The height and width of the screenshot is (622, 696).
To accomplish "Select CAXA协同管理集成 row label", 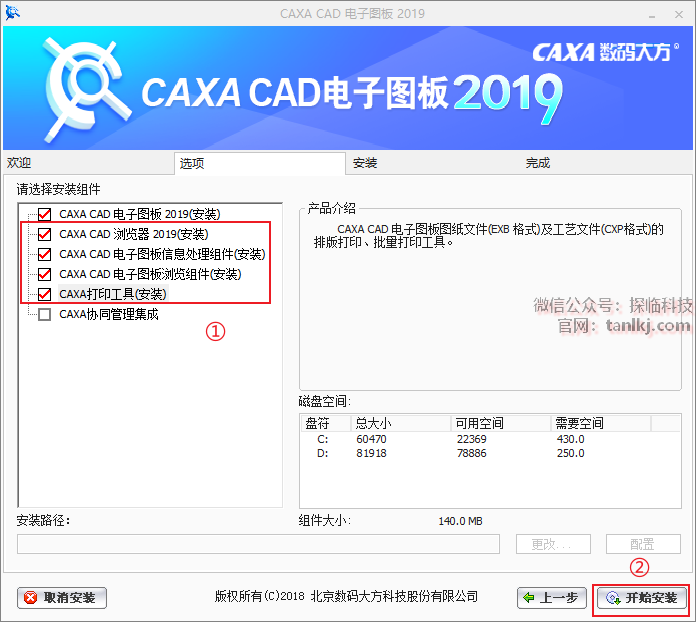I will click(109, 315).
